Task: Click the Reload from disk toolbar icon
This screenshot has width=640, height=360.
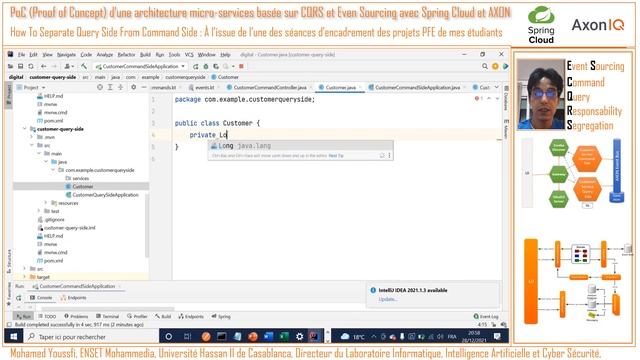Action: pos(31,66)
